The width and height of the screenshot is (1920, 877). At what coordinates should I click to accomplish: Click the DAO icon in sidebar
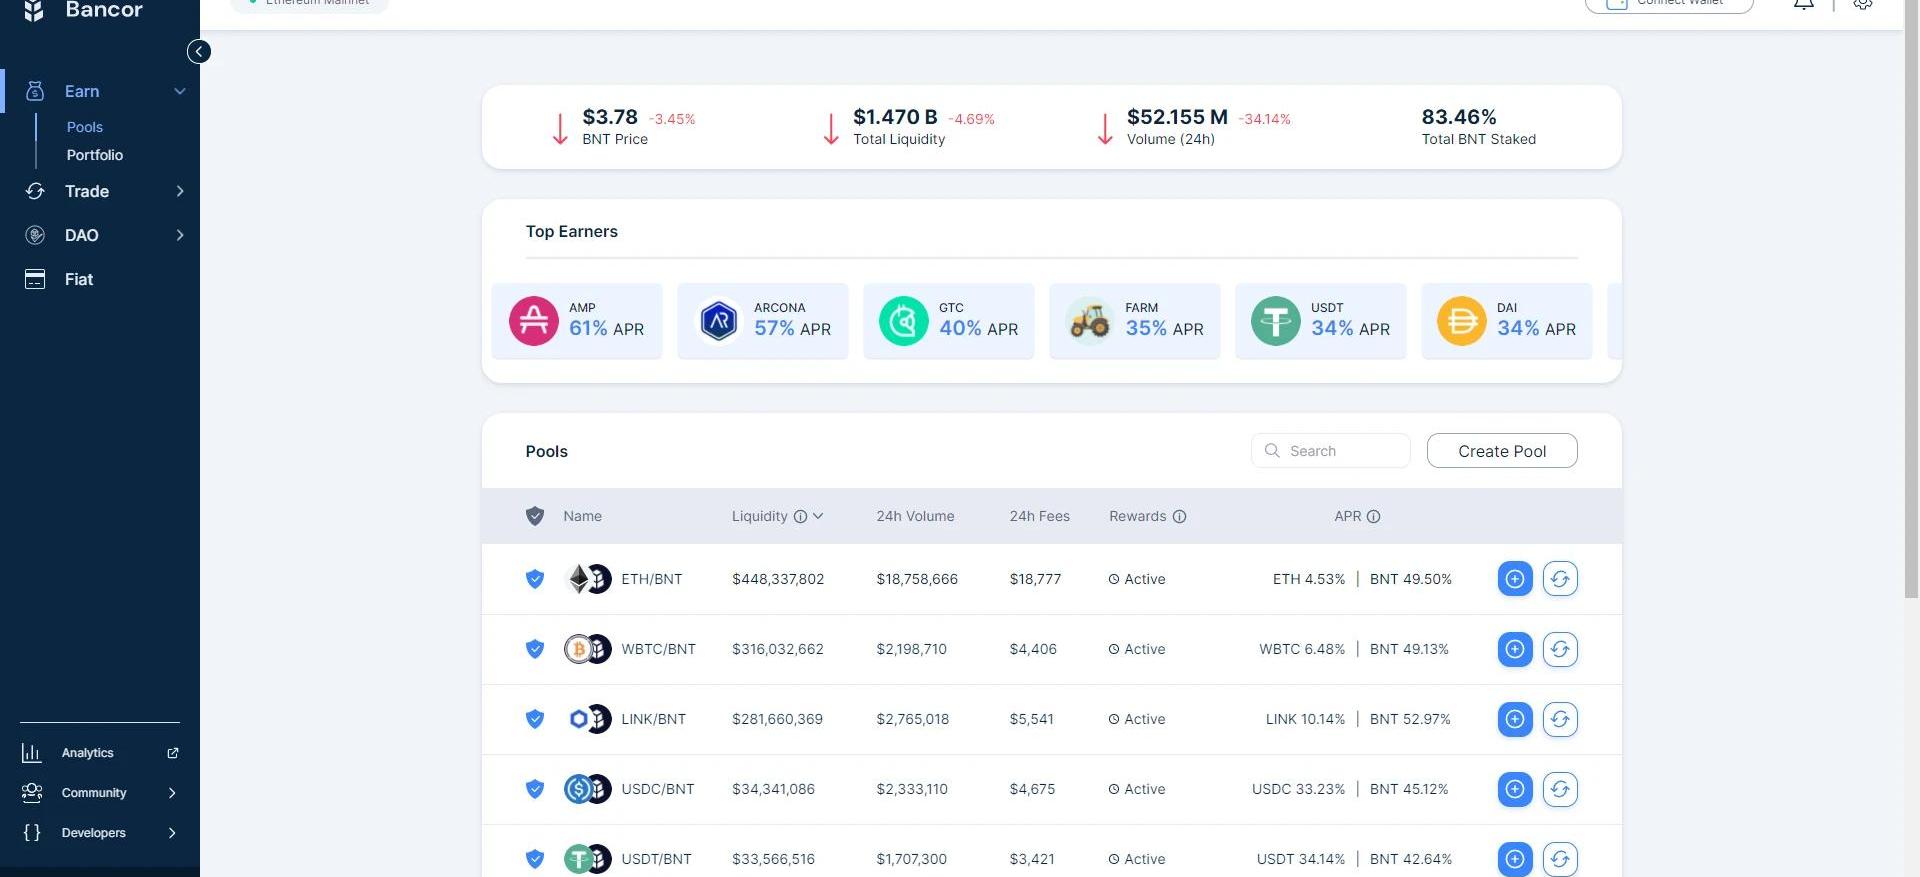point(35,235)
